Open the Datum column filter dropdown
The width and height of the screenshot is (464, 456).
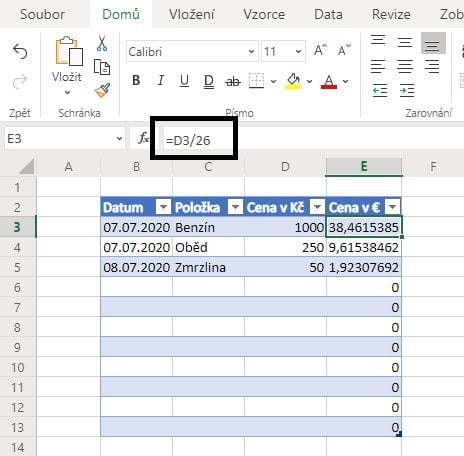pyautogui.click(x=163, y=207)
